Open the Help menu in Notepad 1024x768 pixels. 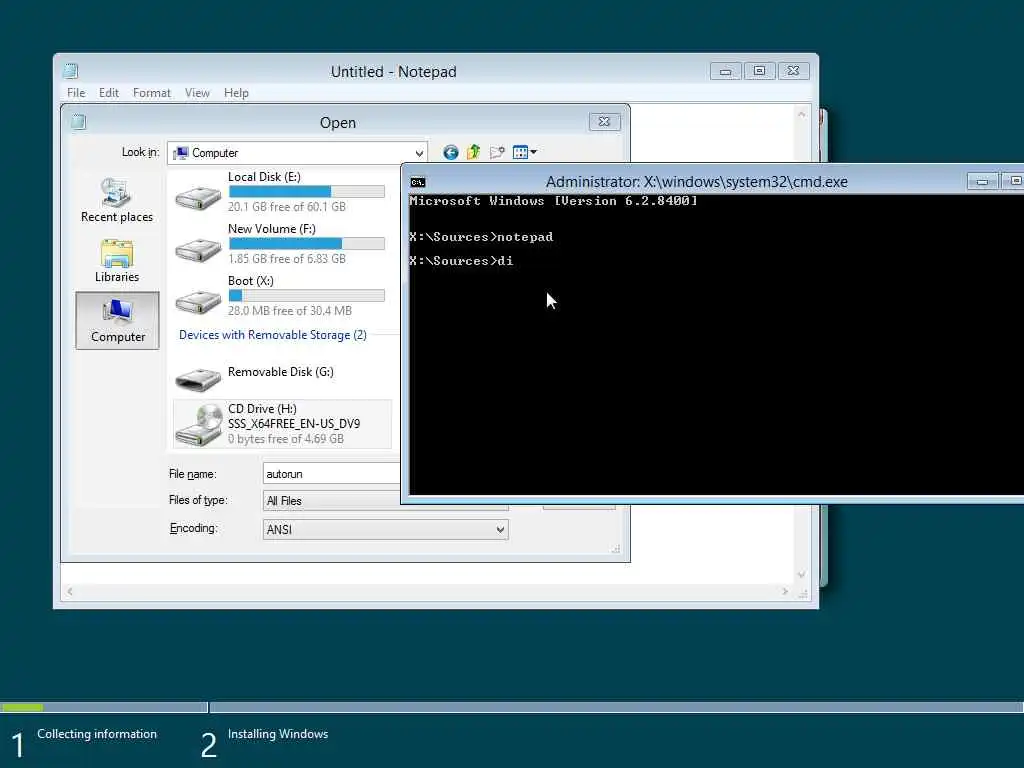pos(236,93)
